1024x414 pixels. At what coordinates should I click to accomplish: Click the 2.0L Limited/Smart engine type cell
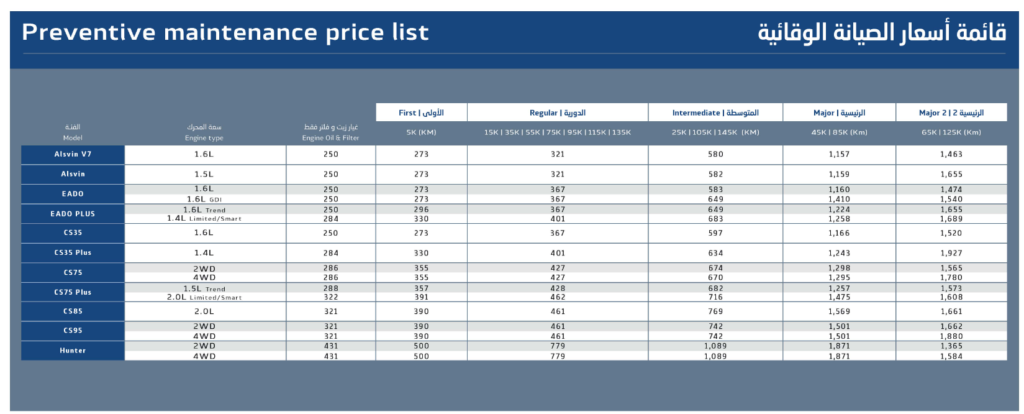pos(204,296)
